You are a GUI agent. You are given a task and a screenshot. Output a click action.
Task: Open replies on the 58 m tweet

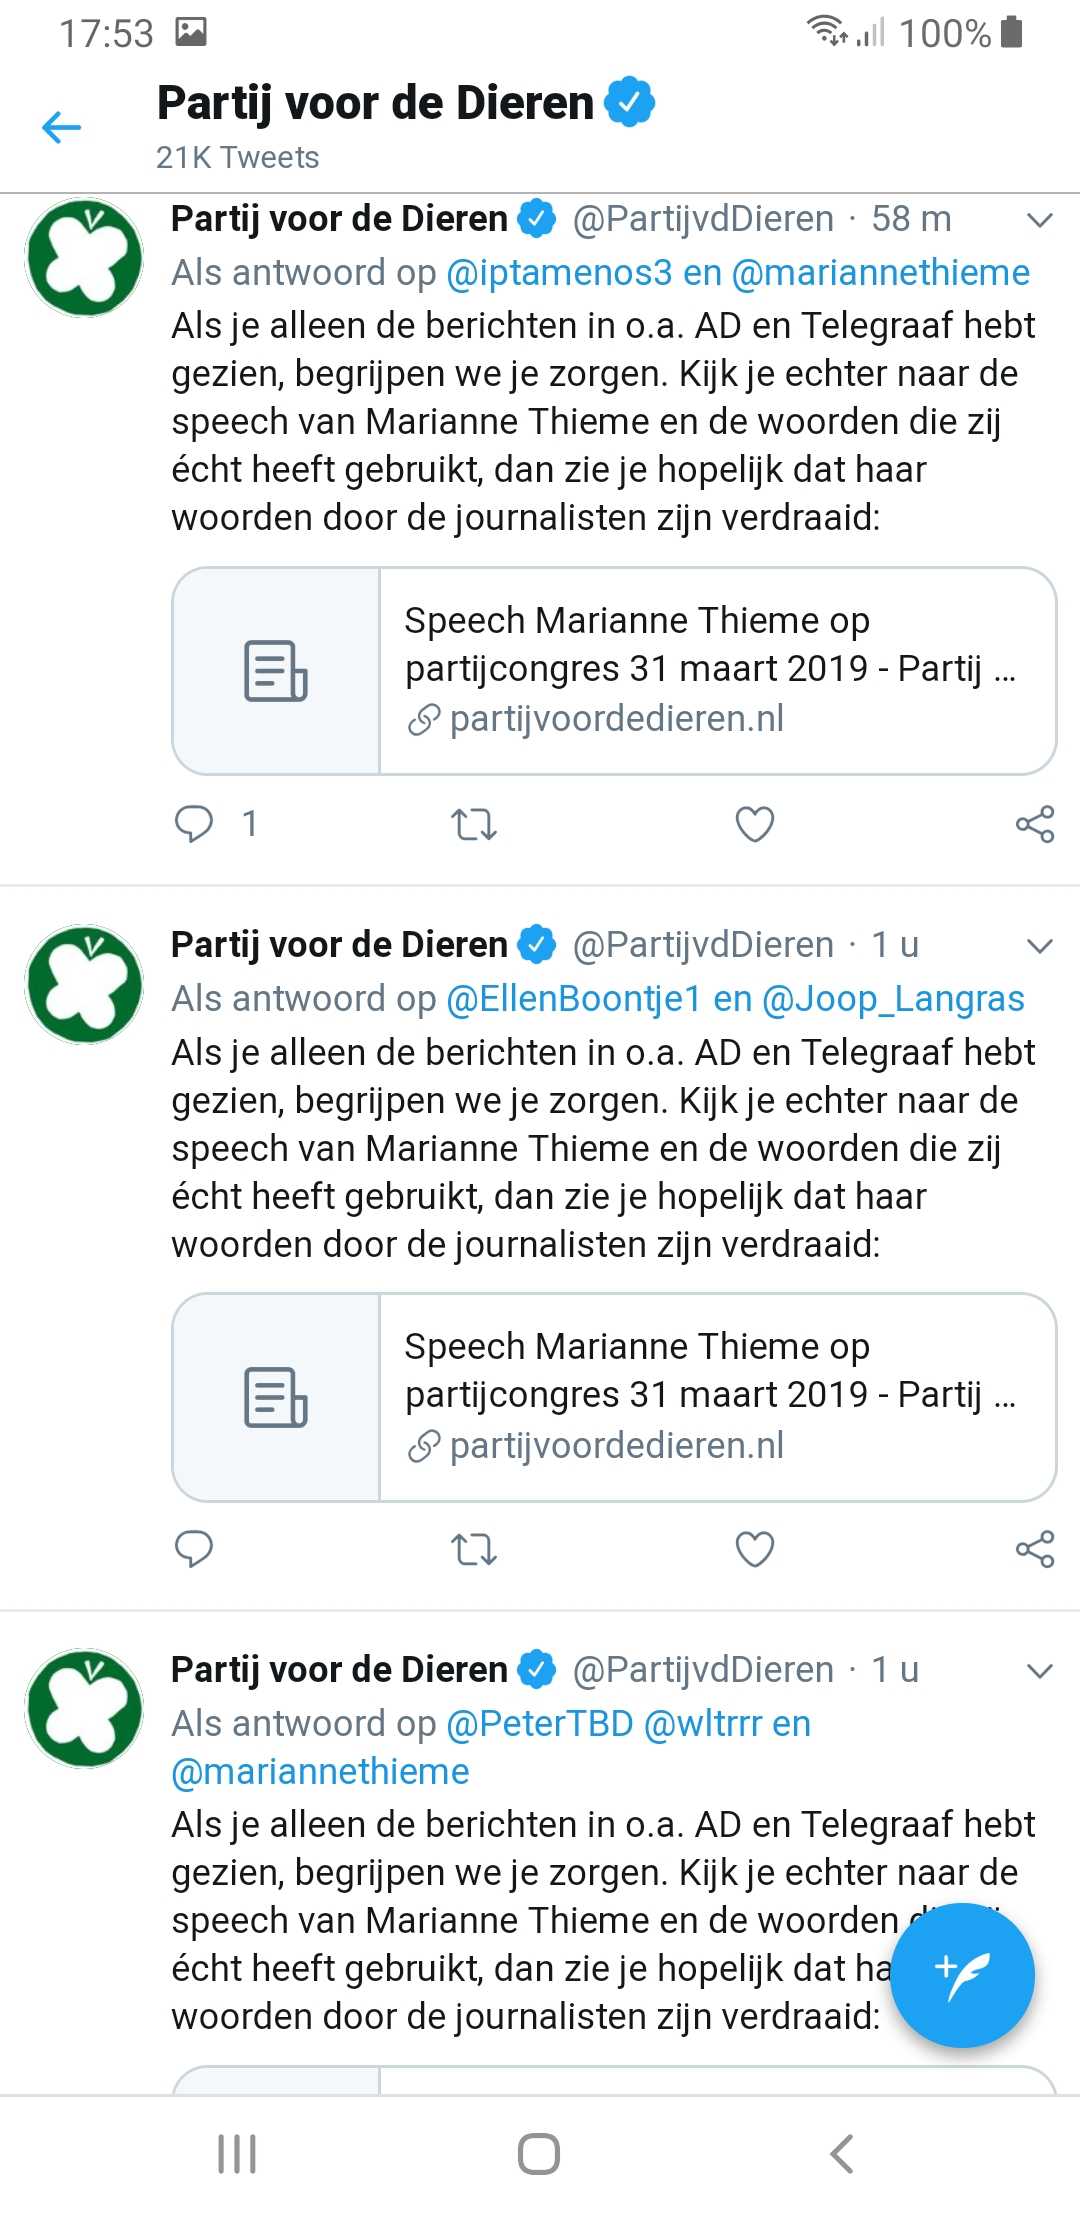(194, 824)
